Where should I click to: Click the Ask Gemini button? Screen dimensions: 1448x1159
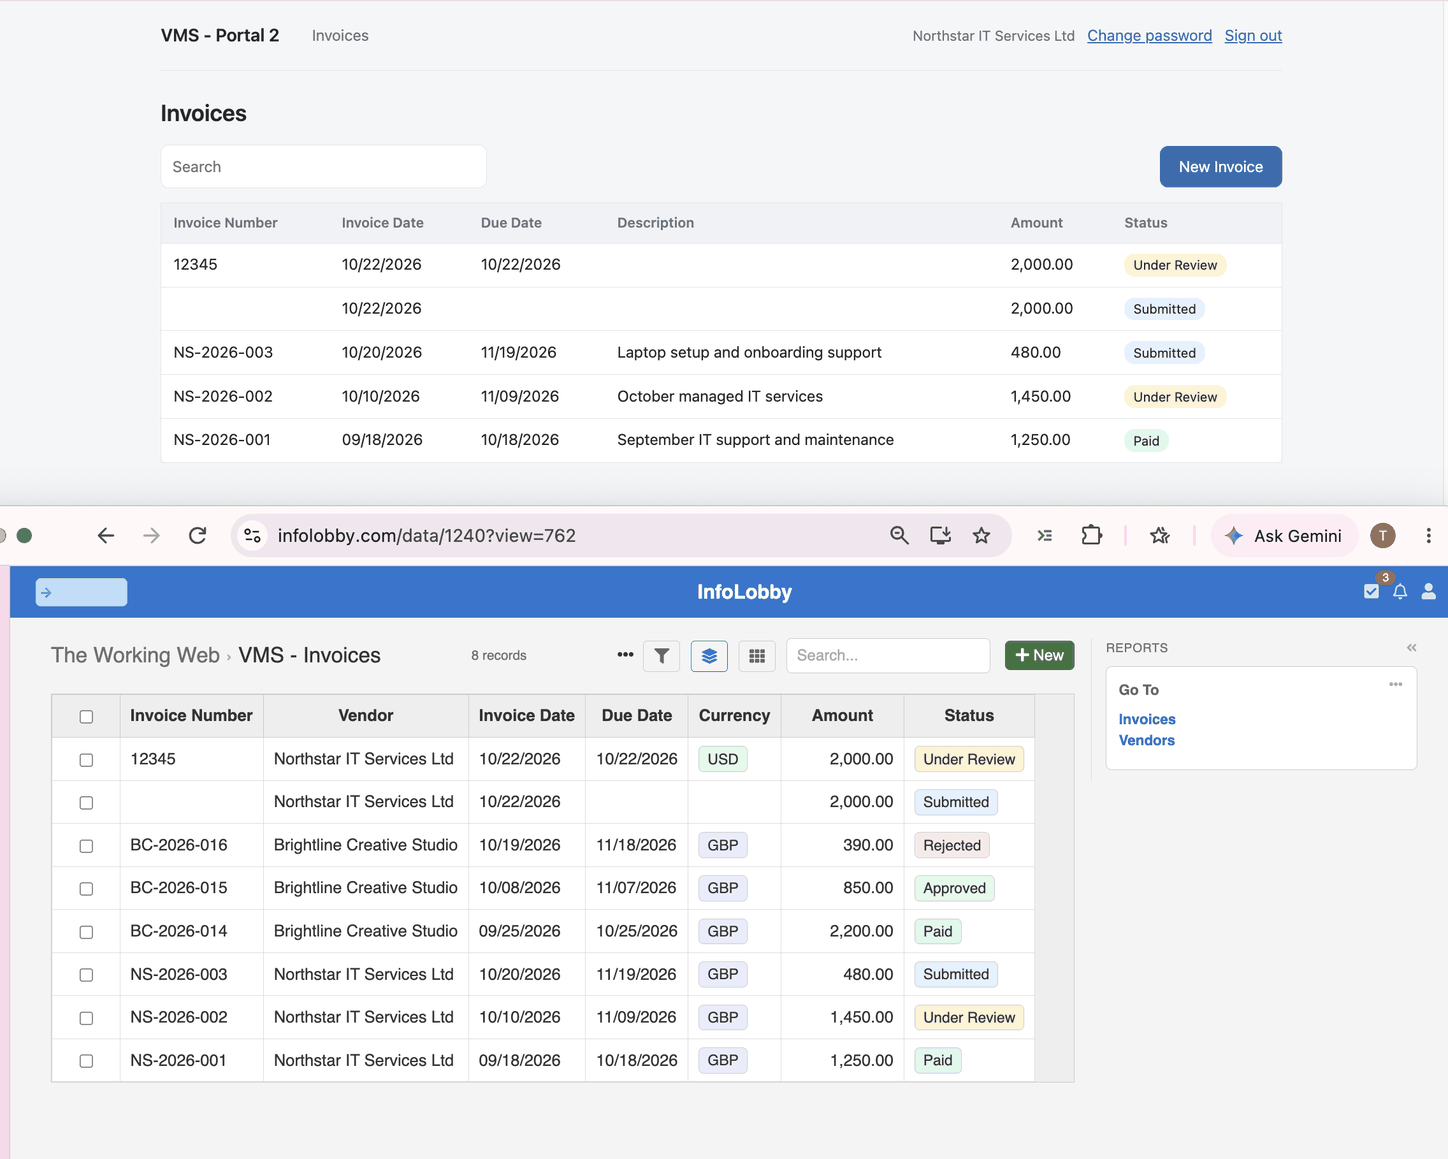(x=1284, y=536)
